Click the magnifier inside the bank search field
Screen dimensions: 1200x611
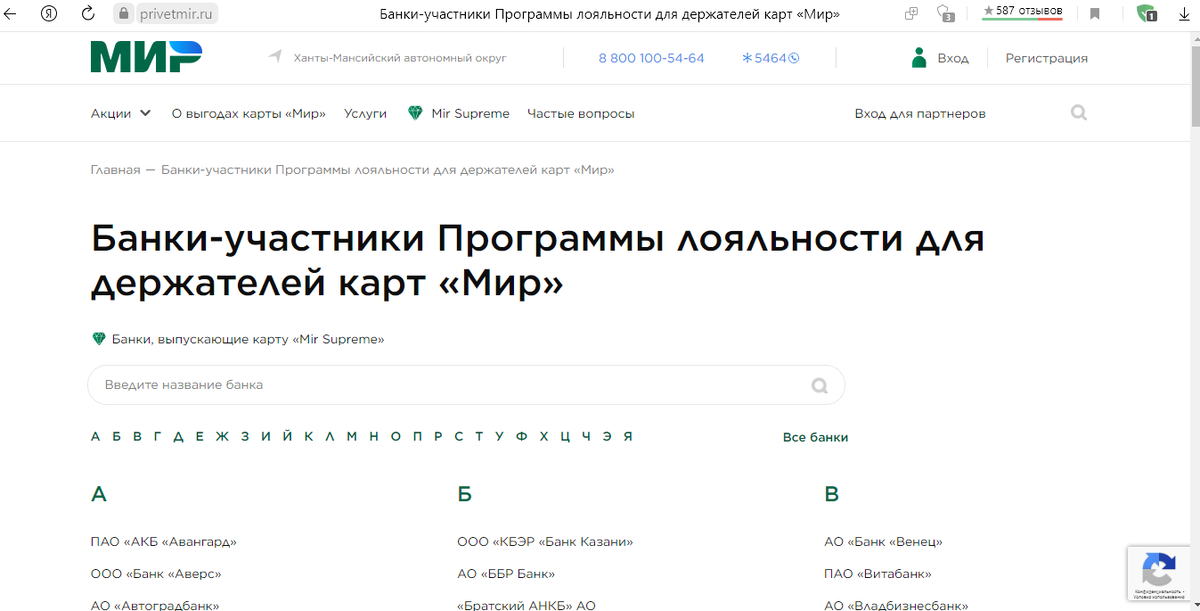(818, 385)
